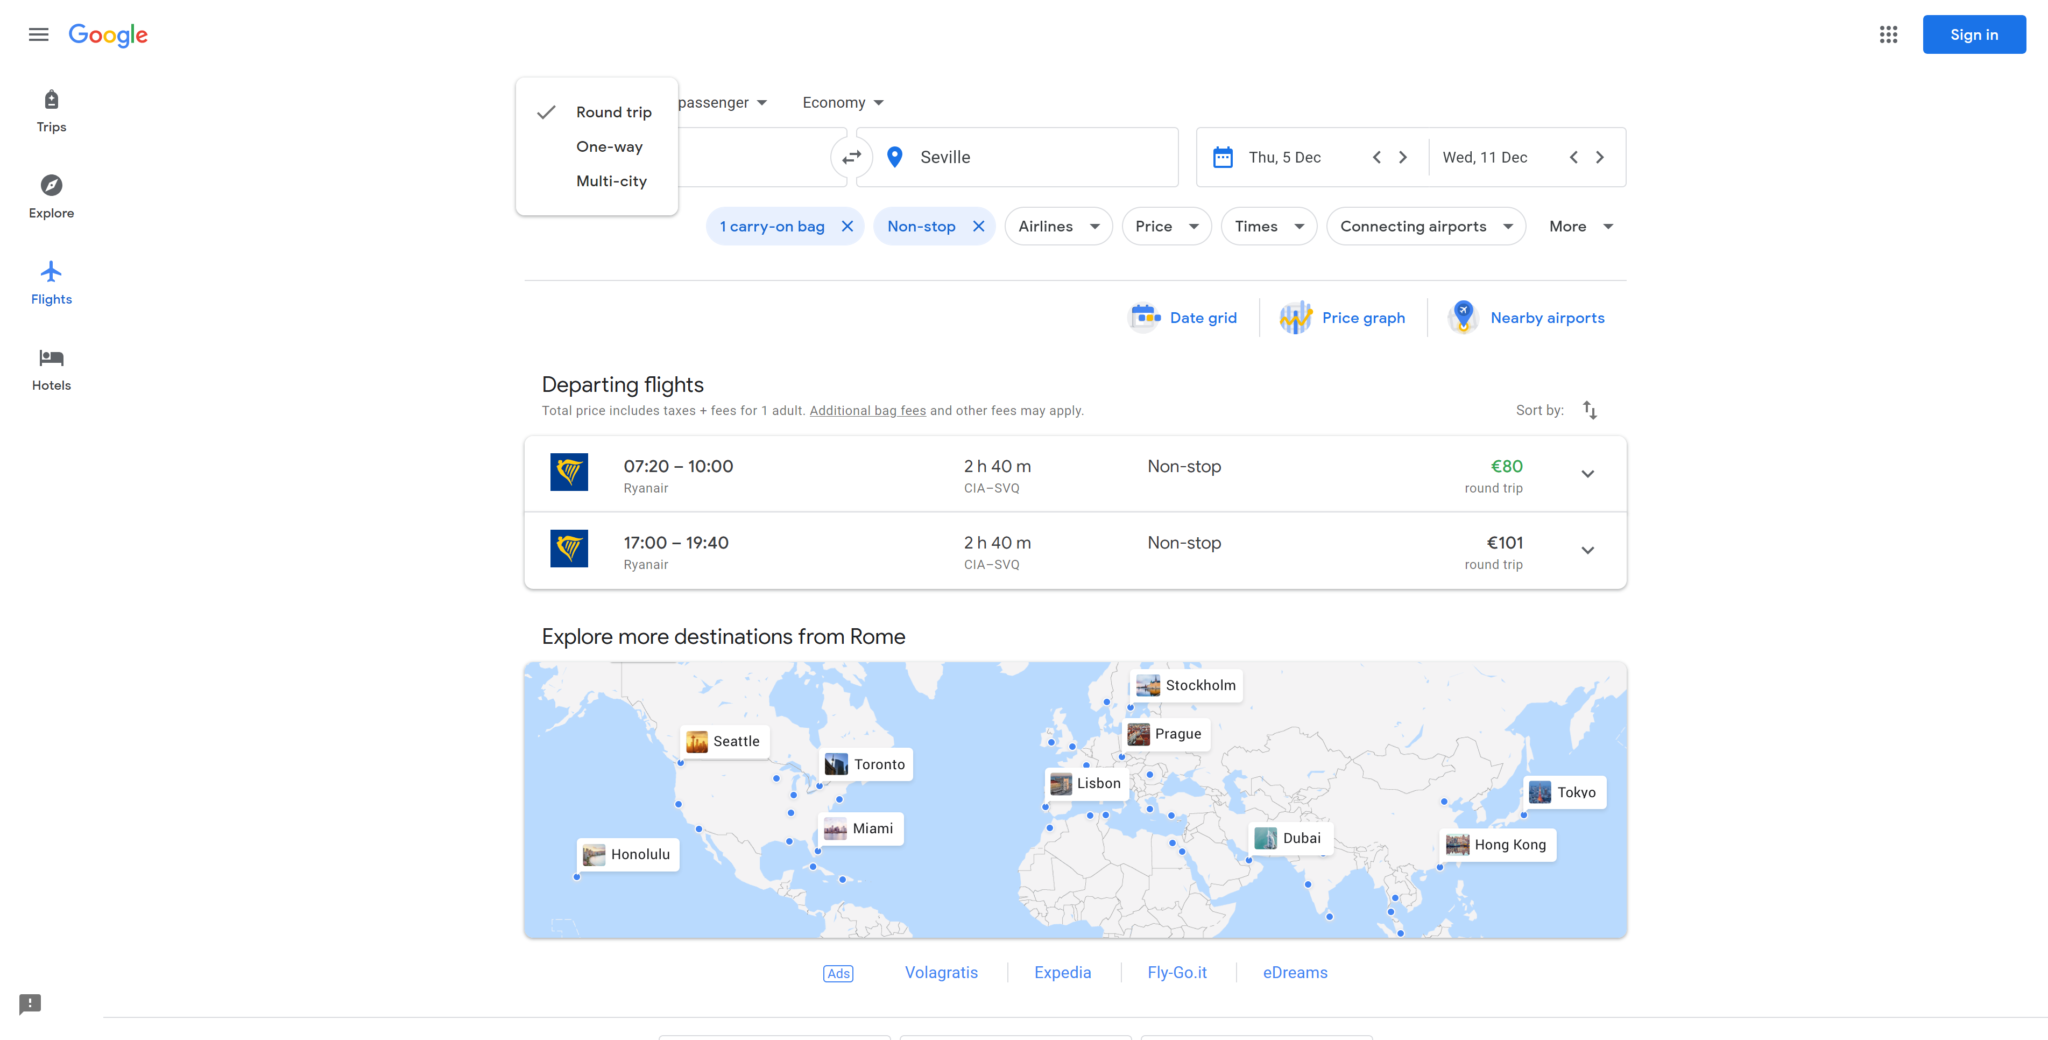This screenshot has width=2048, height=1040.
Task: Click the departure calendar icon
Action: click(1223, 157)
